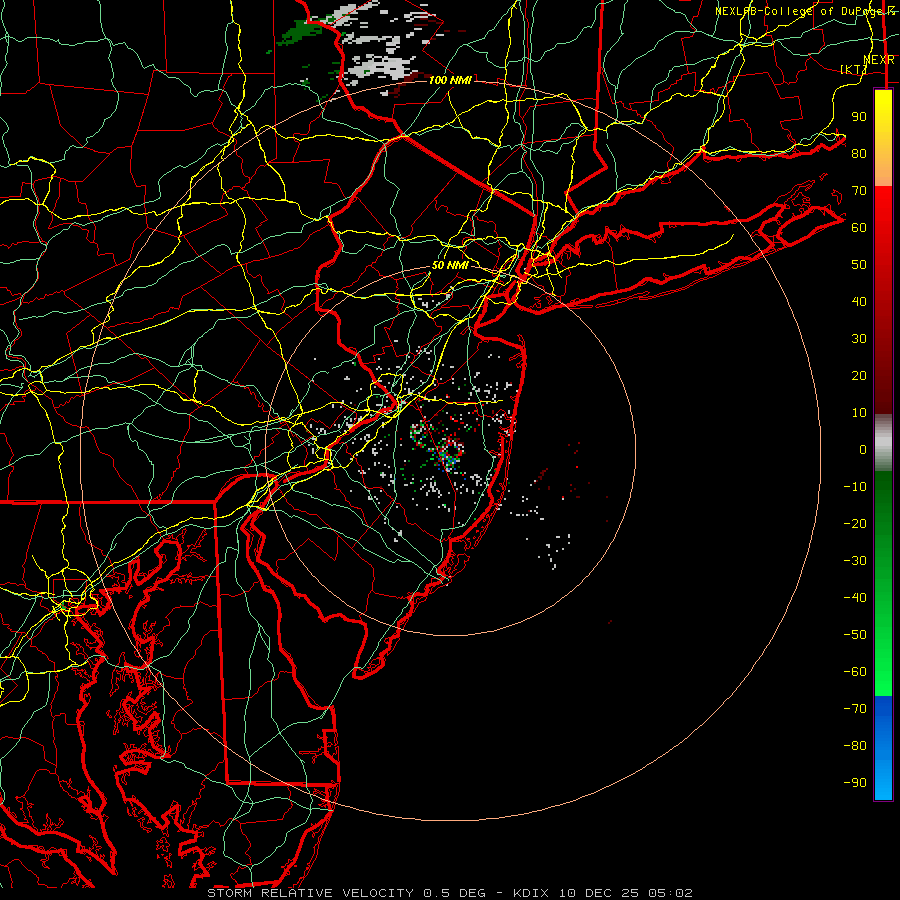Click the -60 value on the velocity scale
Screen dimensions: 900x900
pos(855,672)
